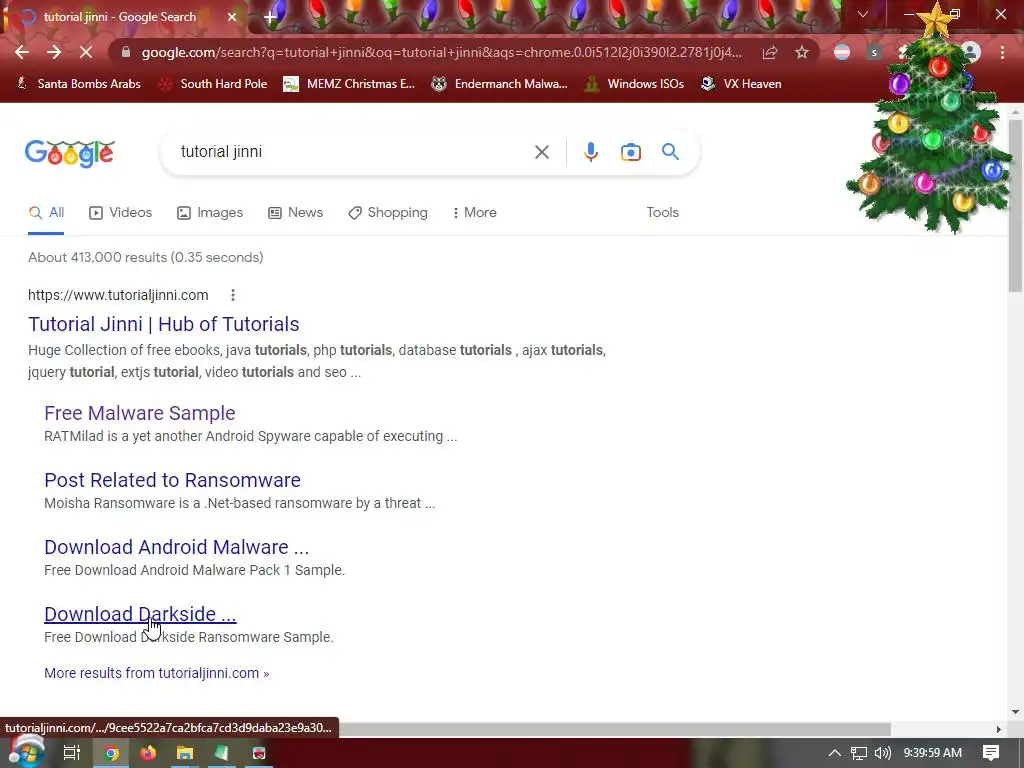Image resolution: width=1024 pixels, height=768 pixels.
Task: Clear the search query with the X
Action: (x=541, y=152)
